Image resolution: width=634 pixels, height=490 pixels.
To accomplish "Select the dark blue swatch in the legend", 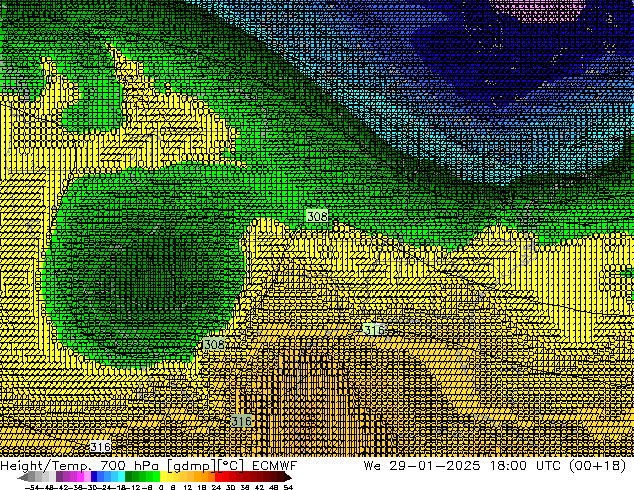I will pos(94,476).
